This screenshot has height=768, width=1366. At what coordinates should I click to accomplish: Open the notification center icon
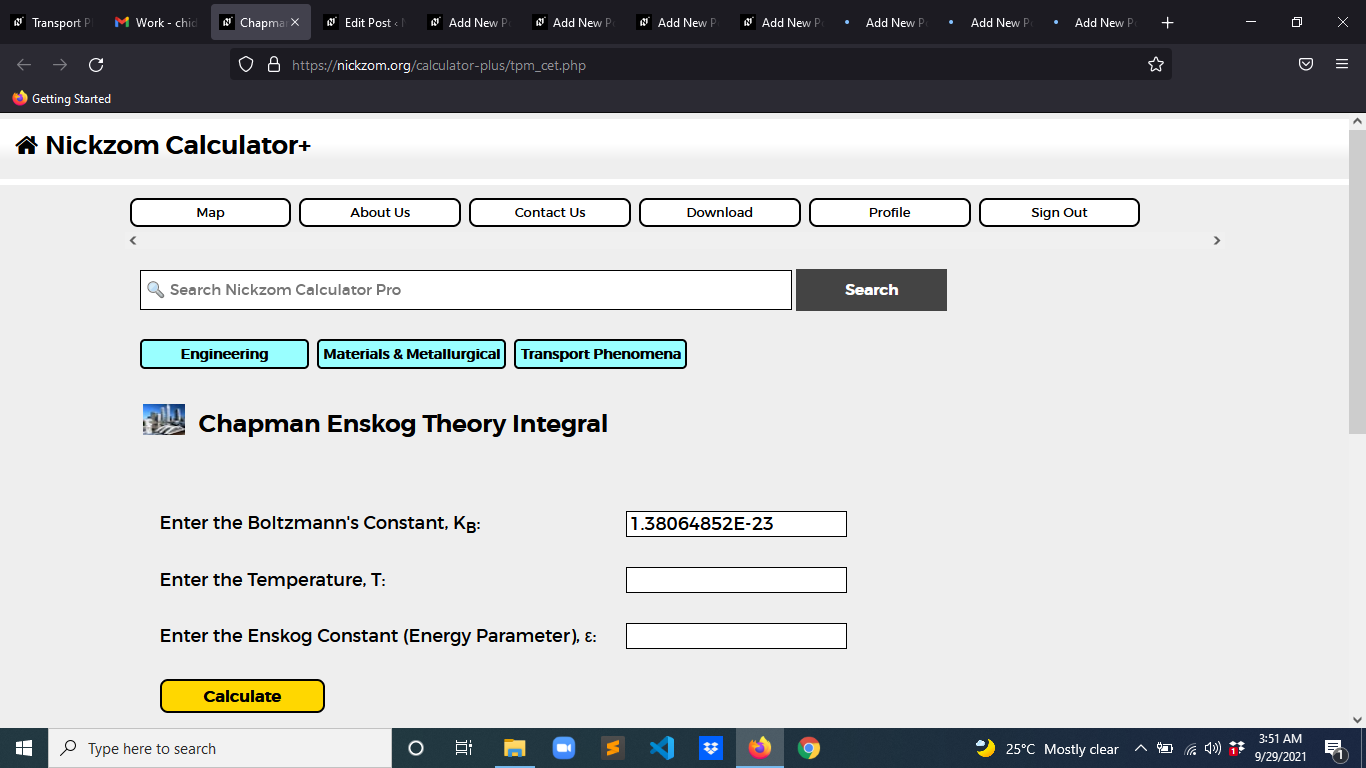coord(1333,748)
